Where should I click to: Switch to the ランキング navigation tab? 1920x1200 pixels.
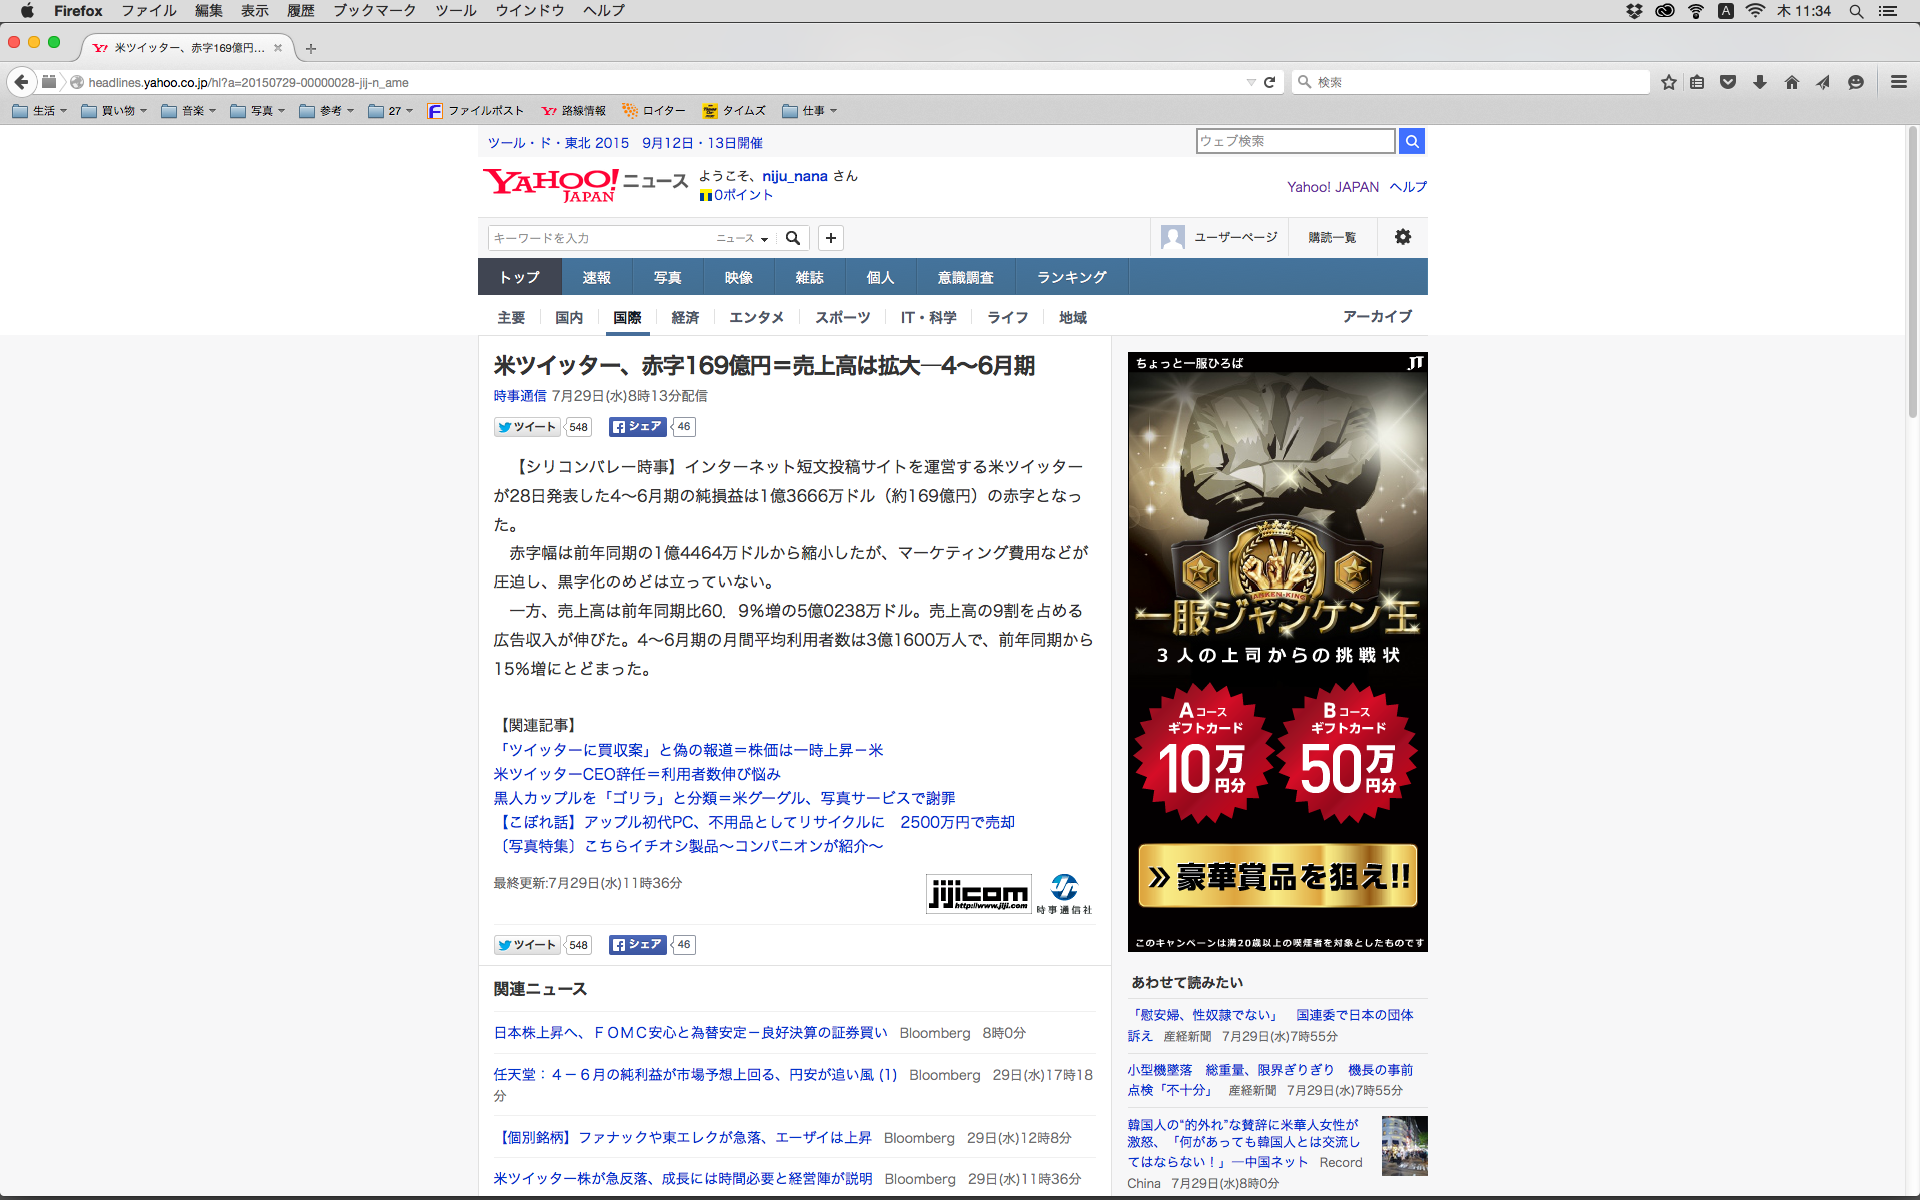click(x=1071, y=277)
